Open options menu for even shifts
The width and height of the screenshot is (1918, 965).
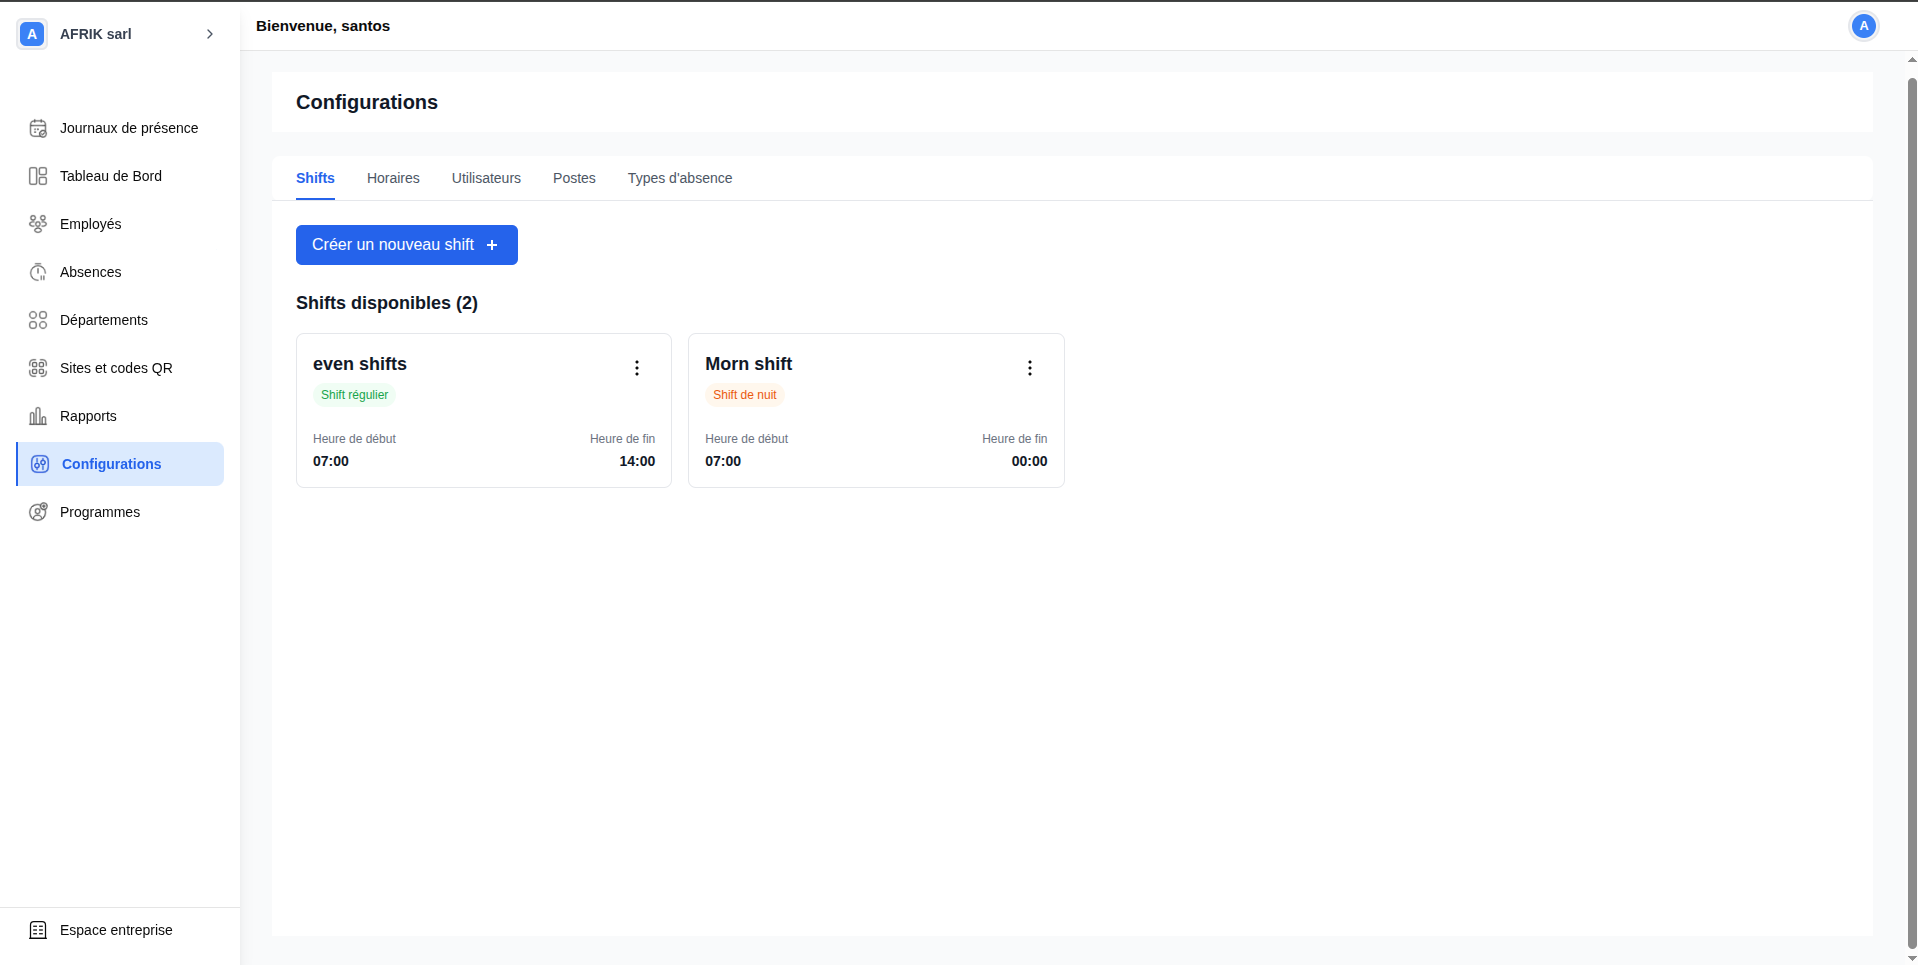[637, 368]
